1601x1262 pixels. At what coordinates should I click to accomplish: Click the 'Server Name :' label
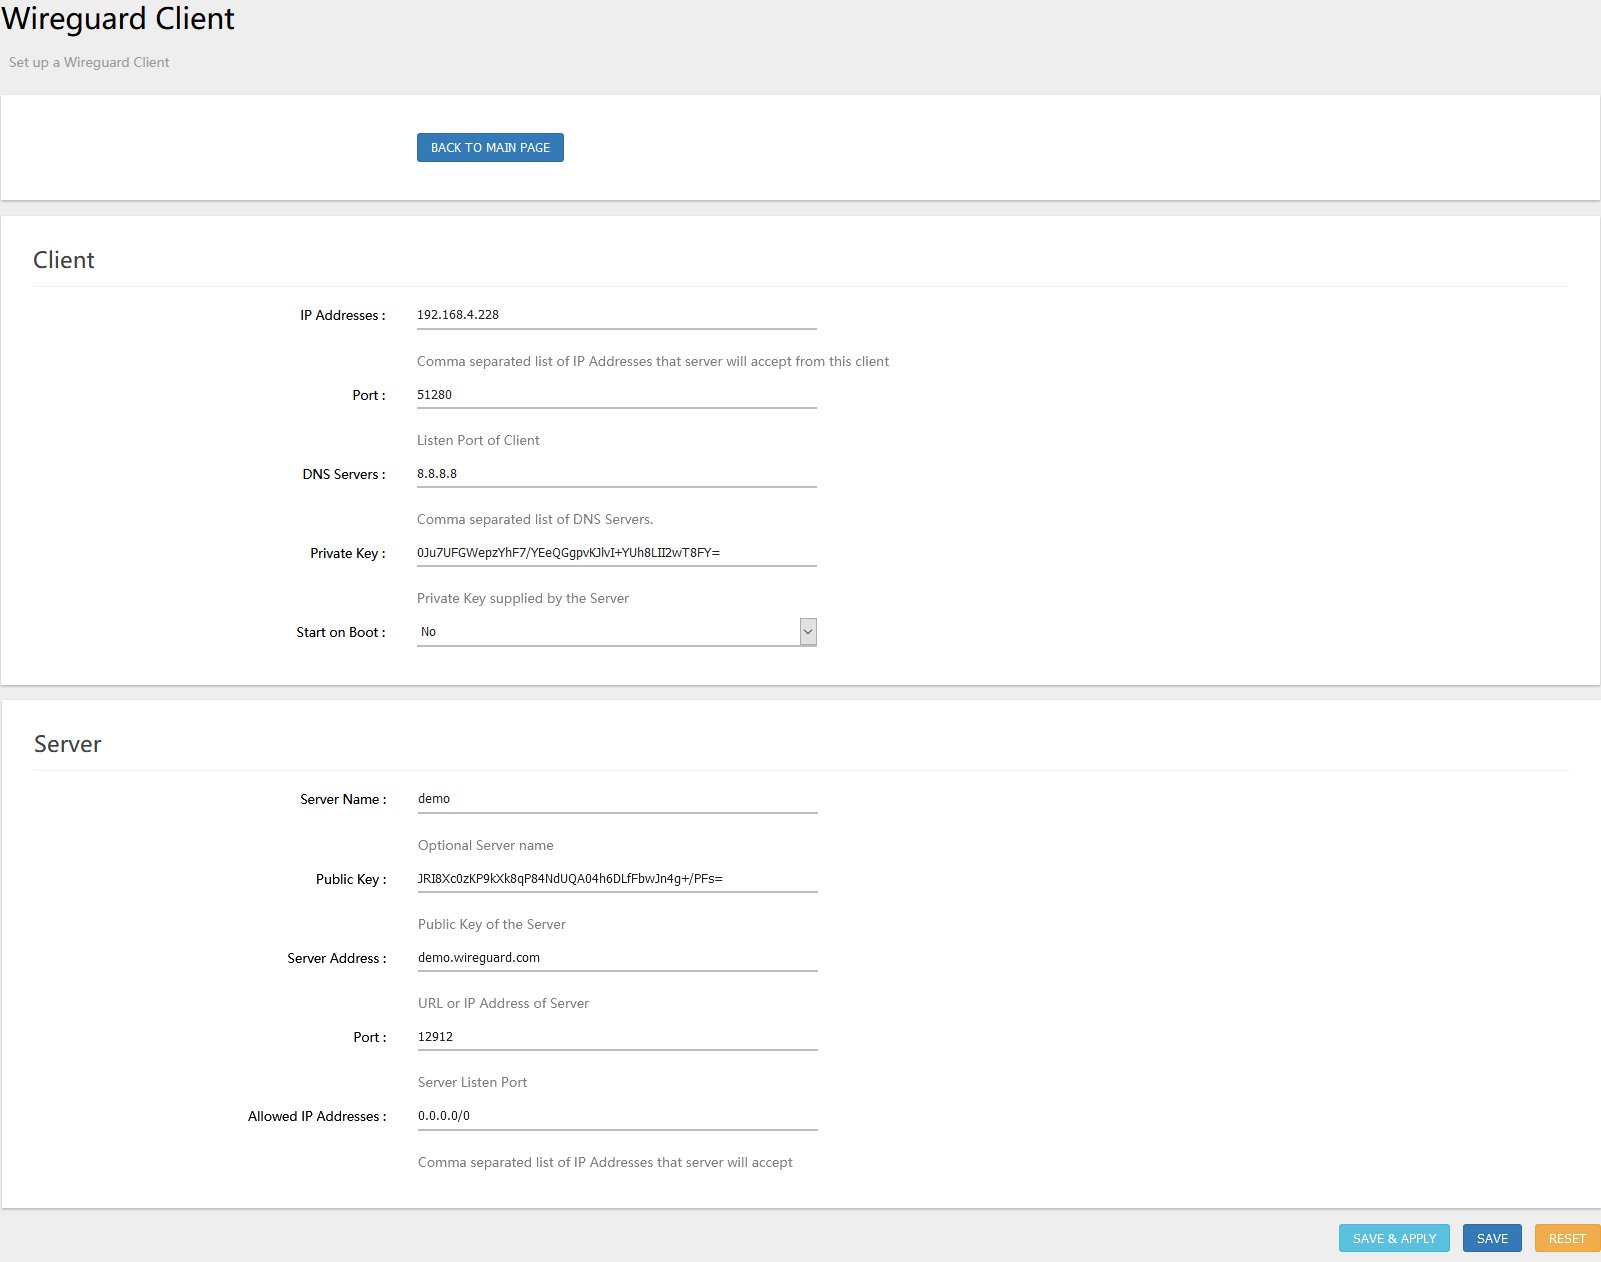tap(343, 799)
